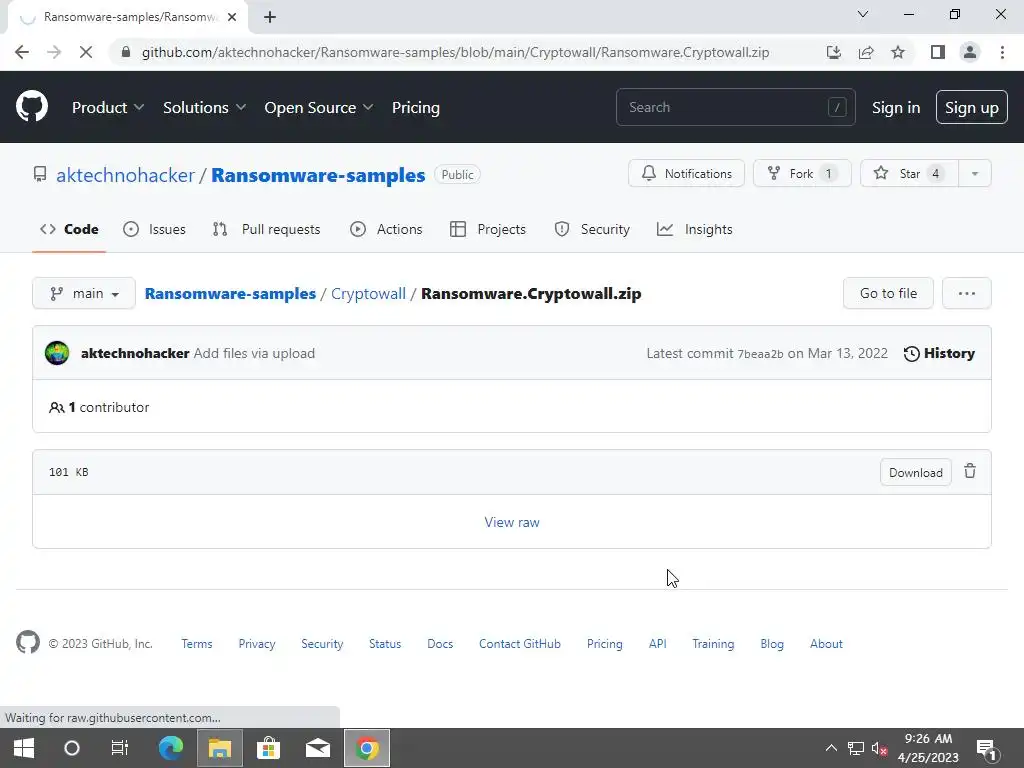1024x768 pixels.
Task: Stop page loading in Chrome toolbar
Action: [86, 52]
